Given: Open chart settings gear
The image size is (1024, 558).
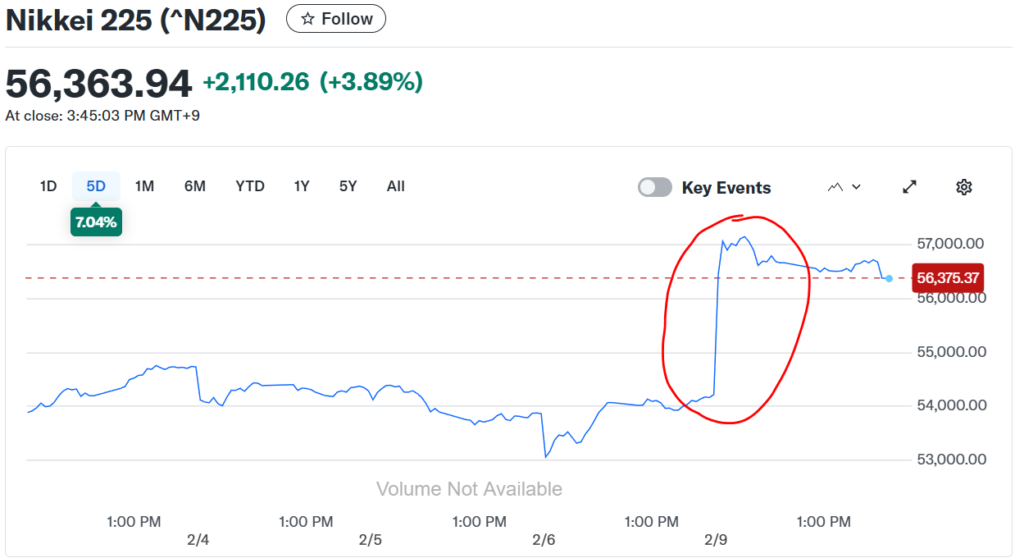Looking at the screenshot, I should [964, 187].
